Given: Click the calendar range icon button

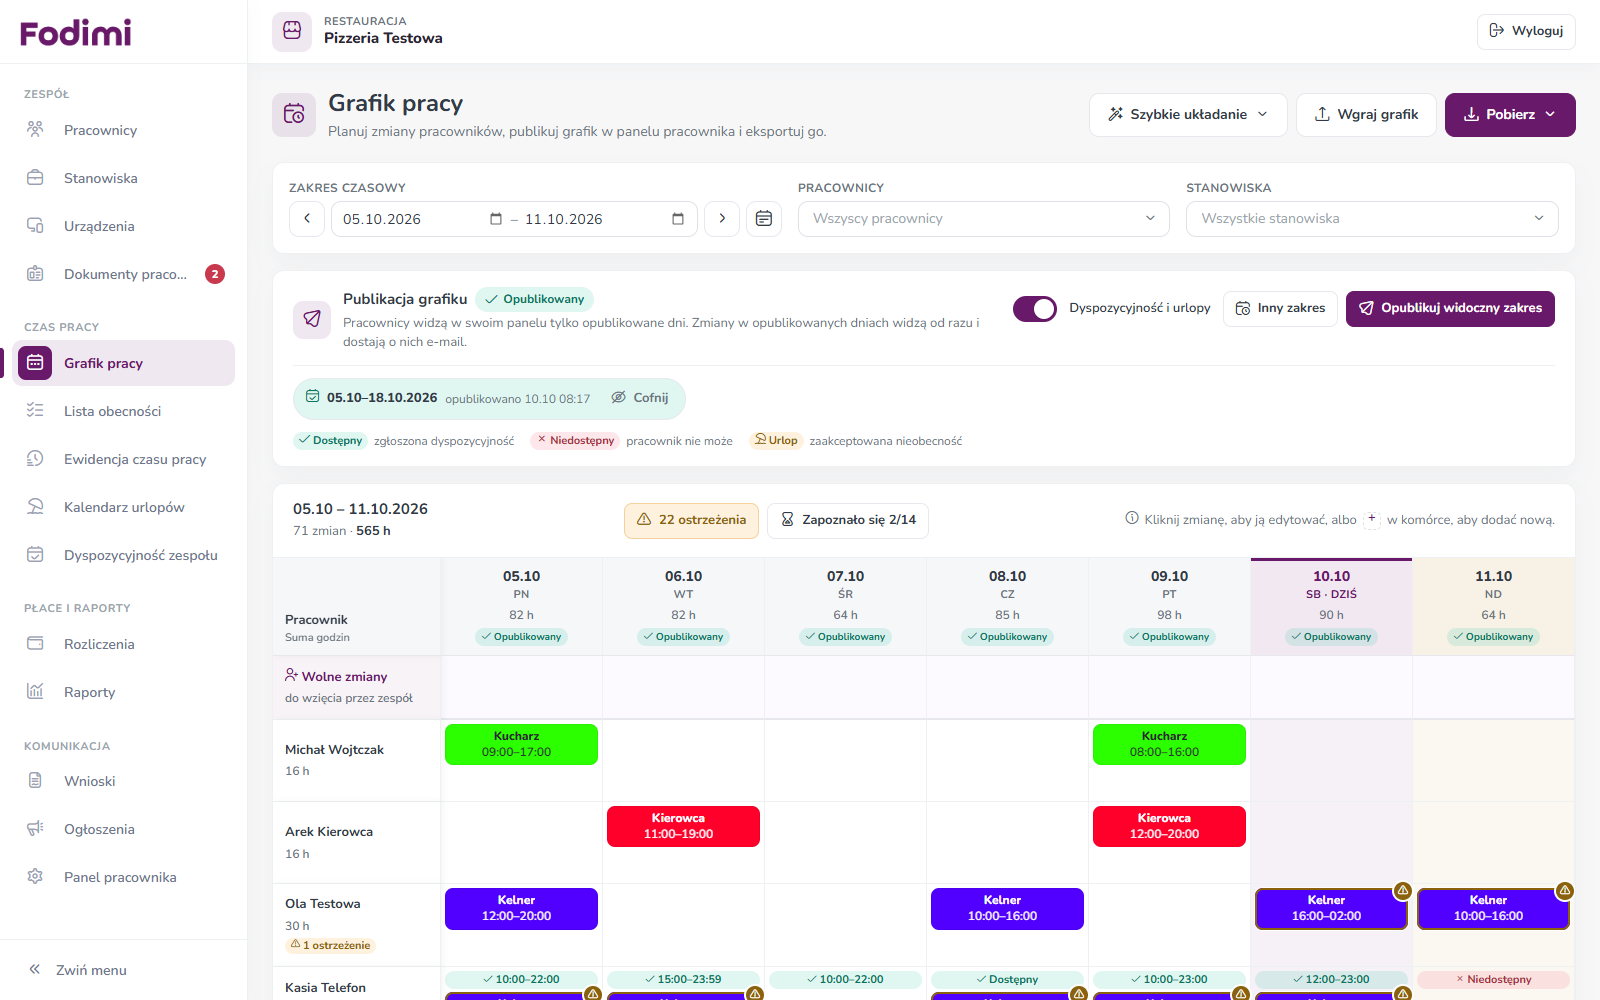Looking at the screenshot, I should coord(764,219).
